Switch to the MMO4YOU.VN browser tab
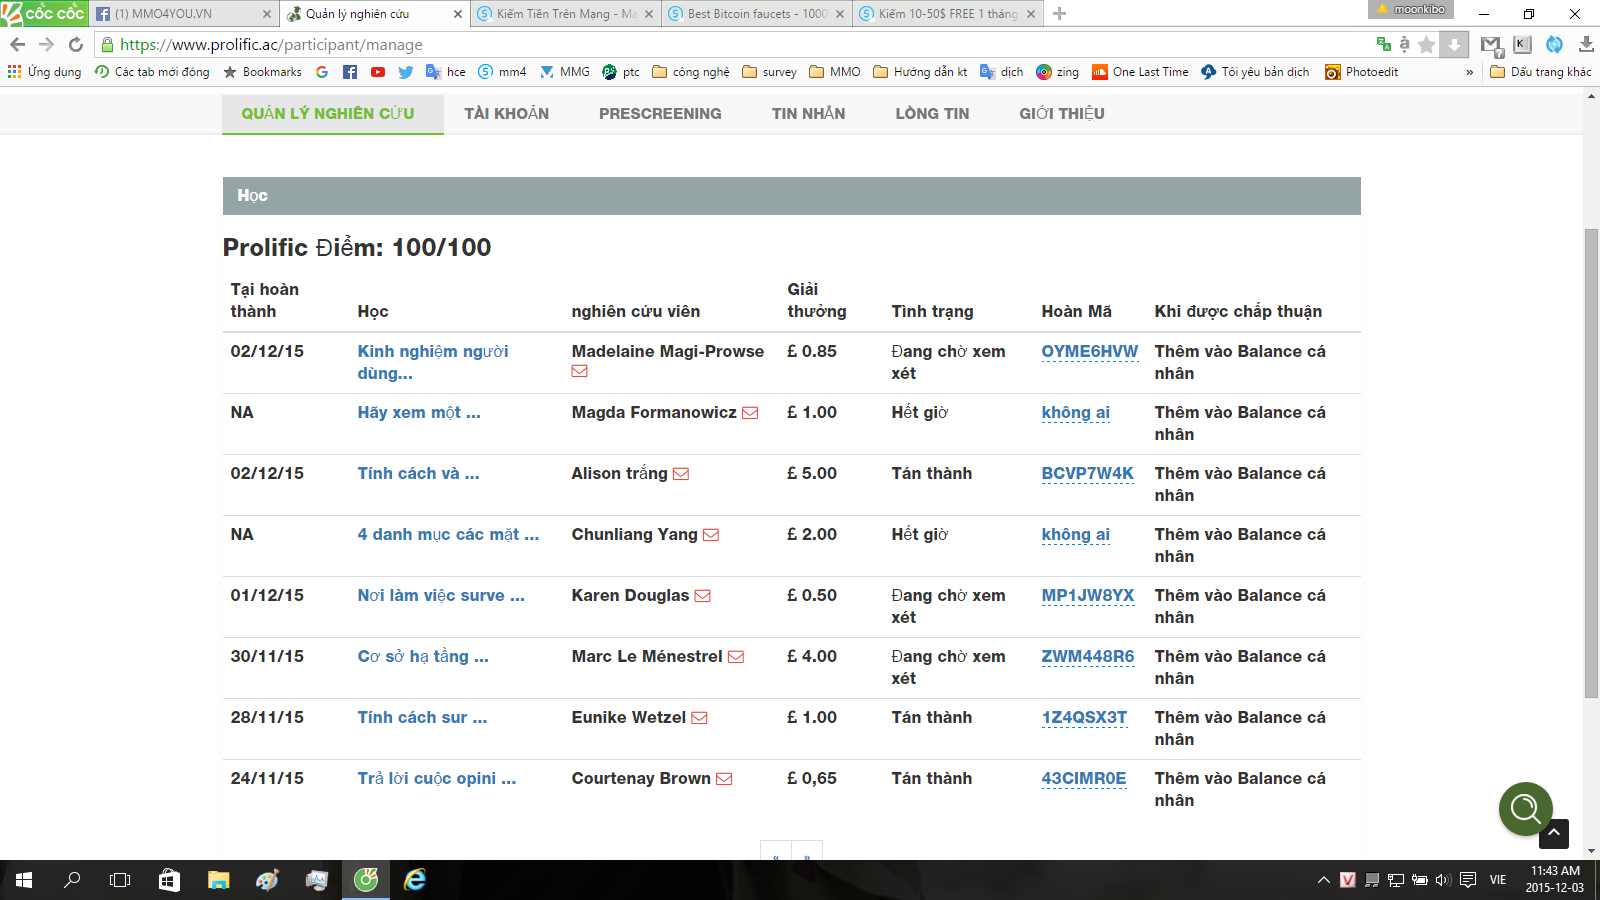The width and height of the screenshot is (1600, 900). tap(183, 14)
